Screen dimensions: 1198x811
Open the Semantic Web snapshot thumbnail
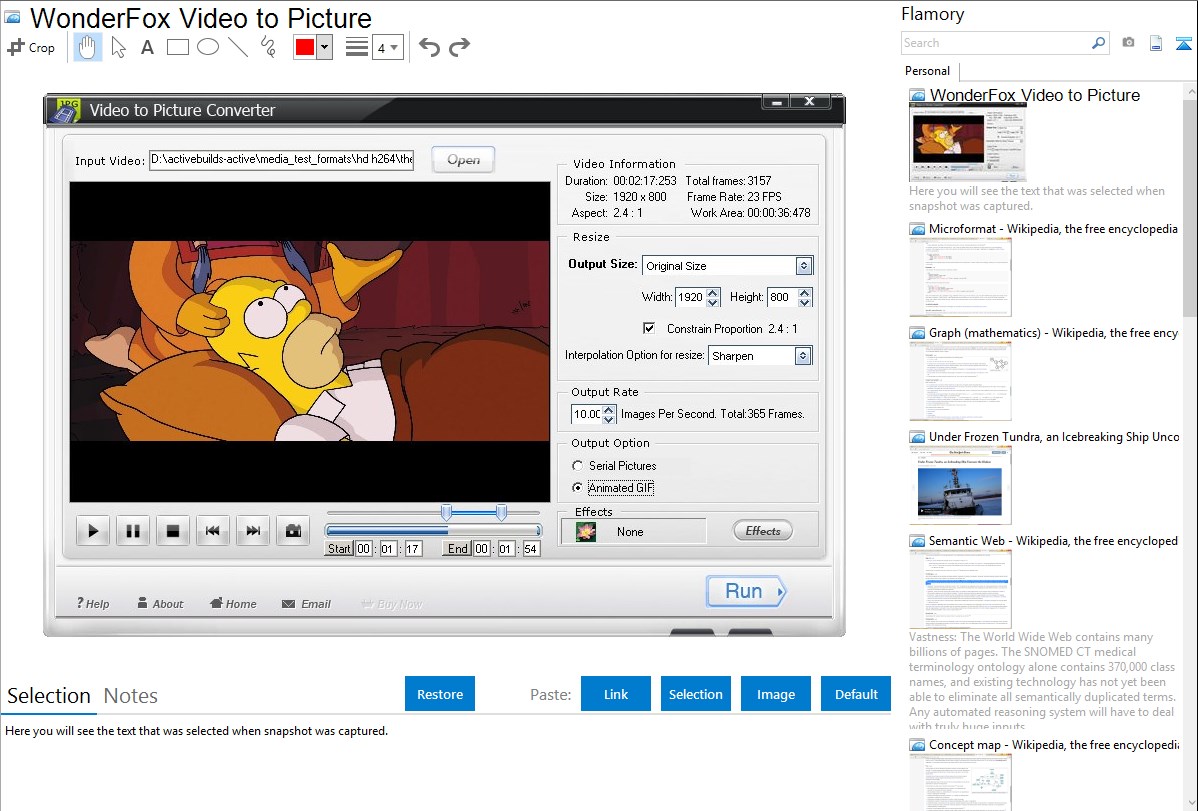pyautogui.click(x=960, y=589)
